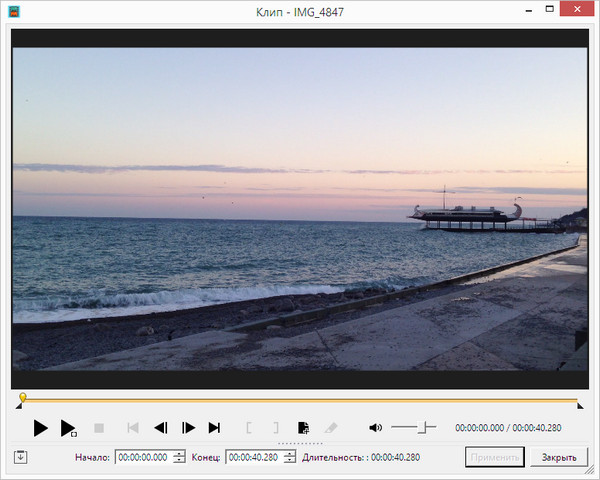600x480 pixels.
Task: Mute audio with the speaker icon
Action: (375, 428)
